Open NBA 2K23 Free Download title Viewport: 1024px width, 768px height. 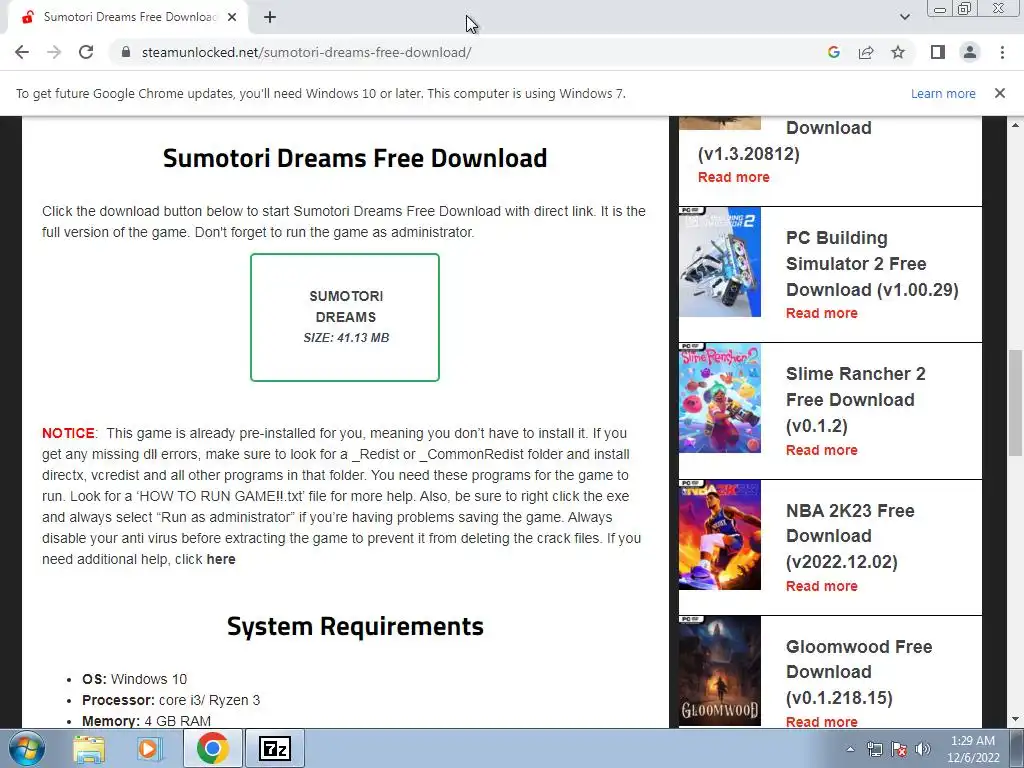[x=850, y=536]
